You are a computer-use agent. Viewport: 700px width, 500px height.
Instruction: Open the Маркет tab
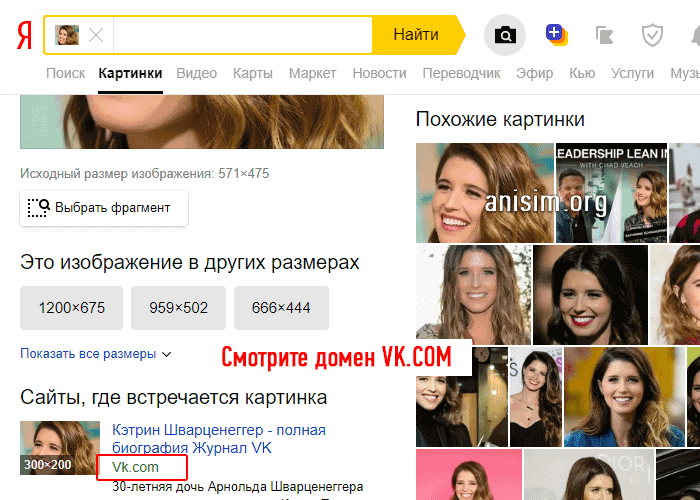point(312,73)
